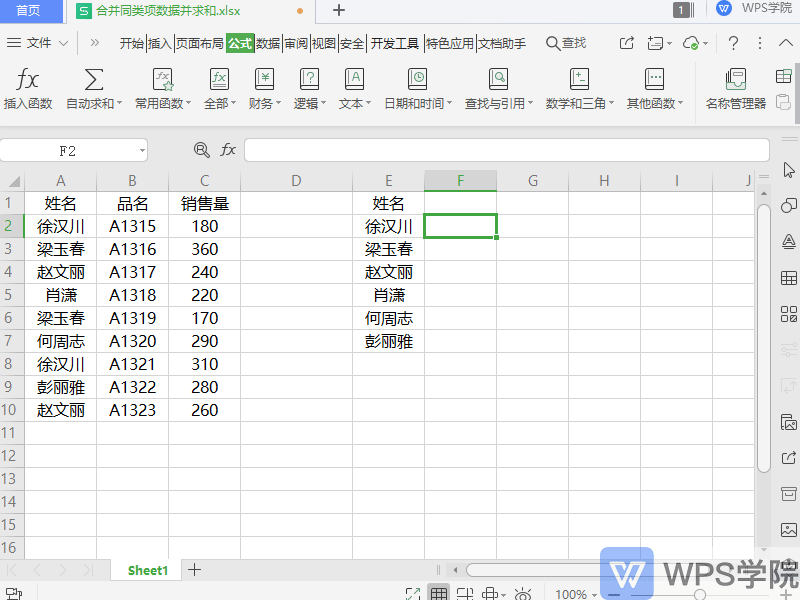The width and height of the screenshot is (800, 600).
Task: Expand the 100% zoom level dropdown
Action: coord(594,595)
